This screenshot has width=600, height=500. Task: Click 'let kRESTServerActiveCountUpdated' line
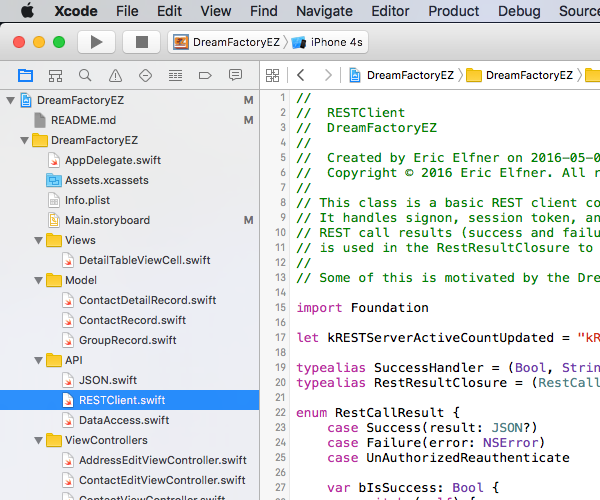point(448,338)
